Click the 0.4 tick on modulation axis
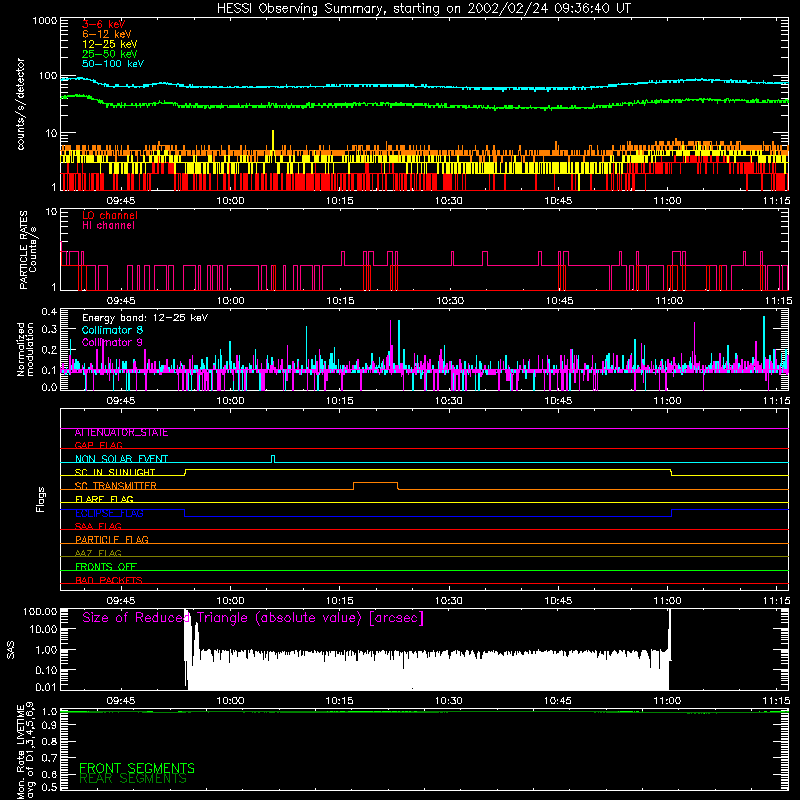This screenshot has width=800, height=800. click(x=49, y=312)
